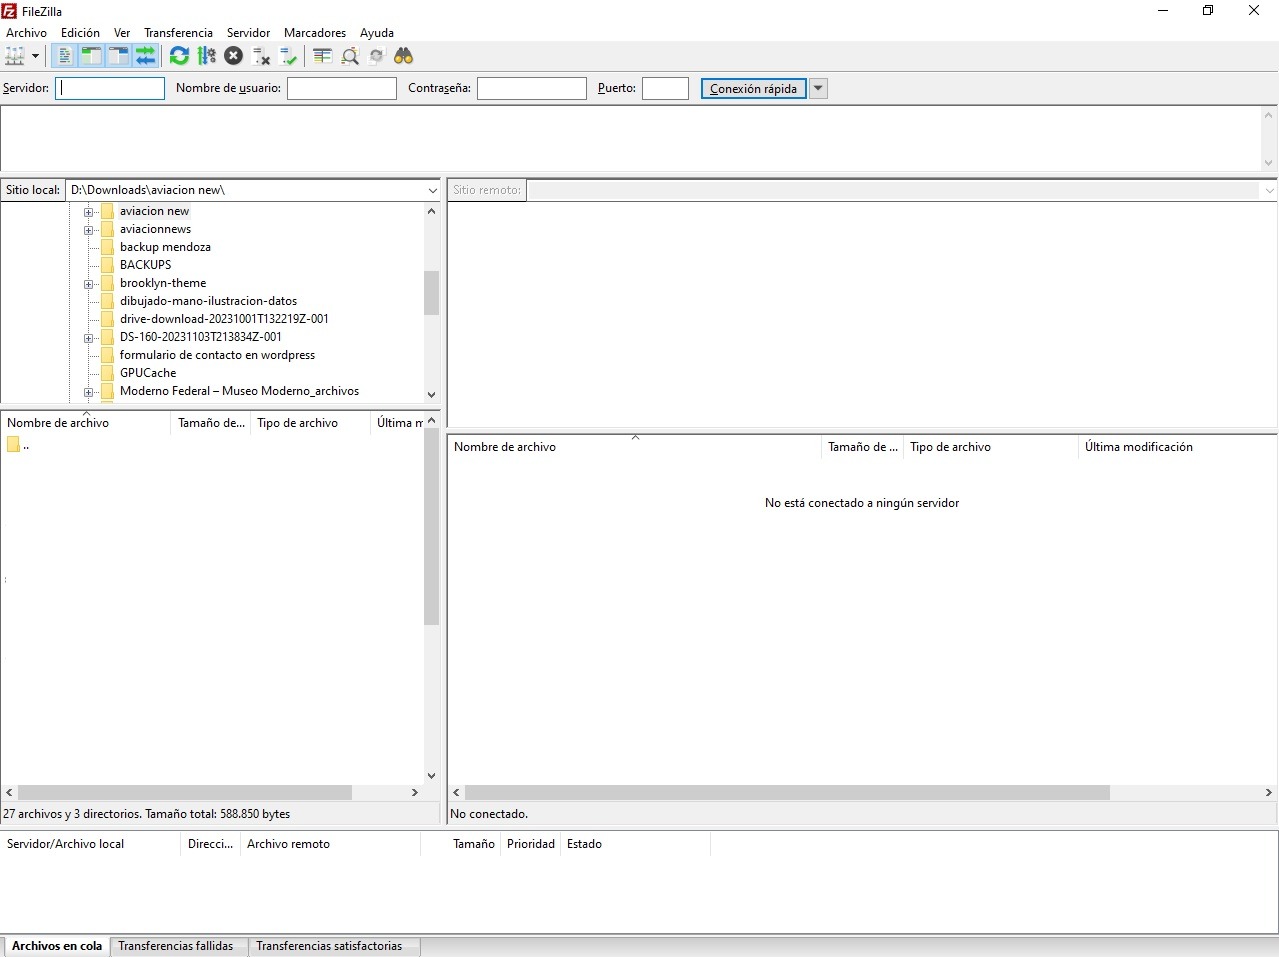
Task: Click the local tree vertical scrollbar thumb
Action: coord(431,293)
